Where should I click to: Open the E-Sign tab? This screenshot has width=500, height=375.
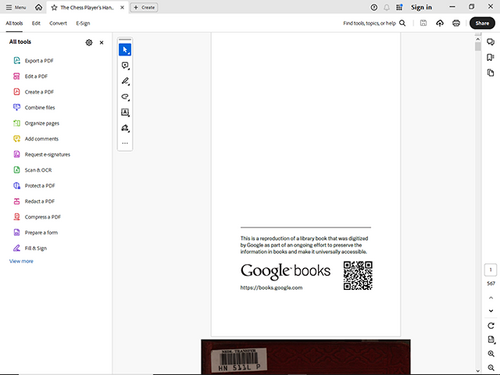click(83, 23)
